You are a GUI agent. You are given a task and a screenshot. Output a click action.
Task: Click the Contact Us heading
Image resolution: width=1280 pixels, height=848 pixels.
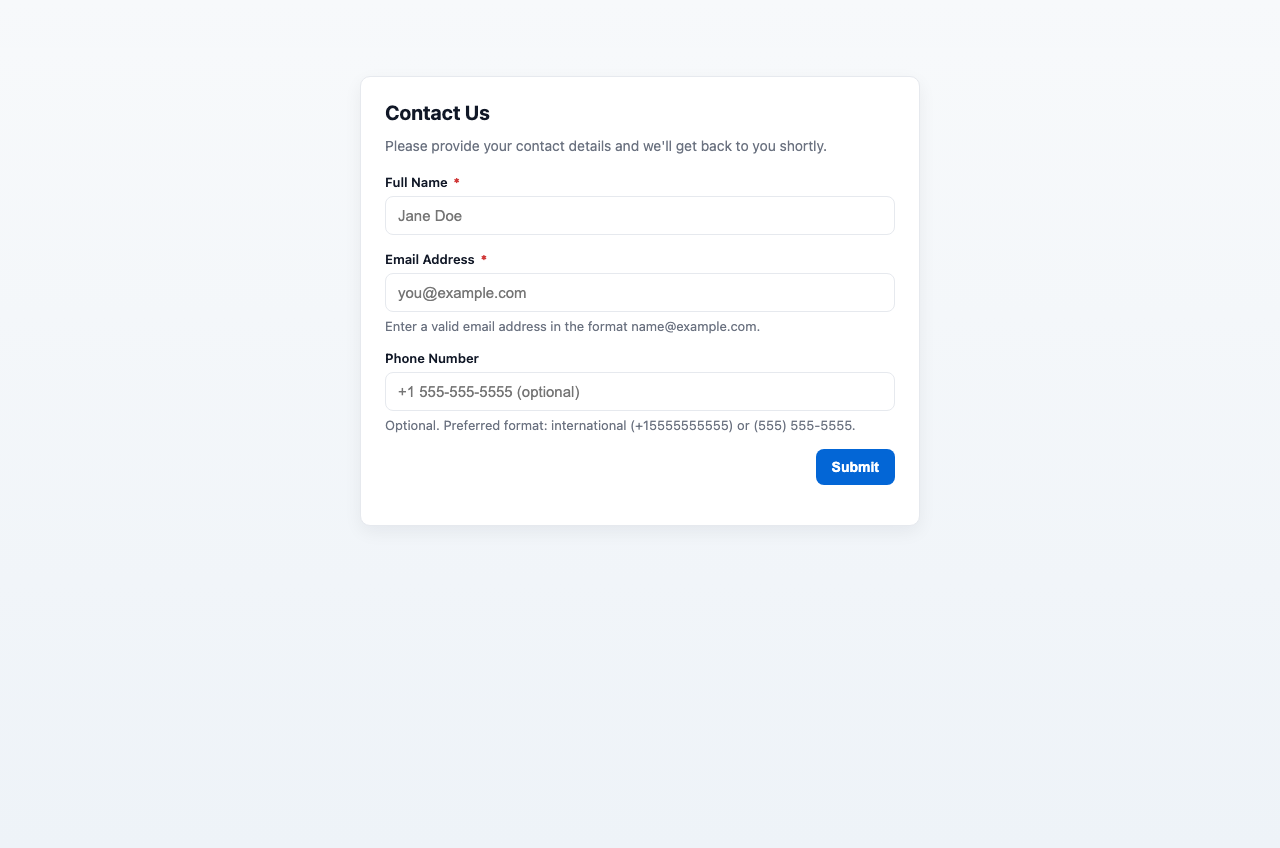tap(437, 113)
